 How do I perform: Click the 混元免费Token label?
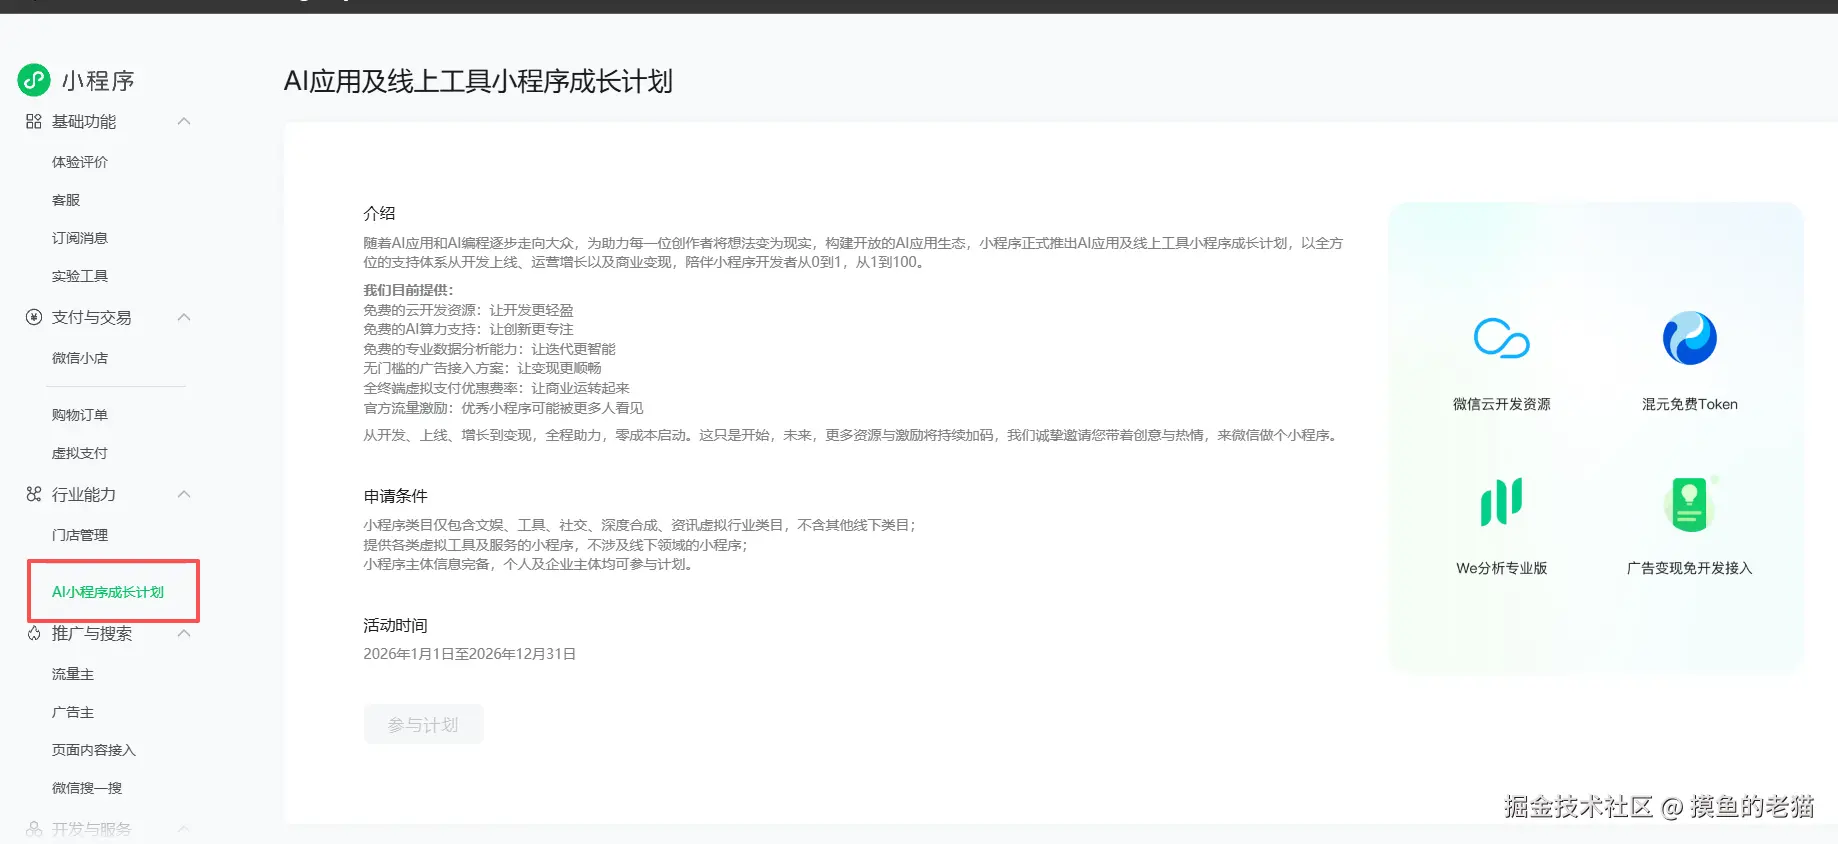[1690, 404]
